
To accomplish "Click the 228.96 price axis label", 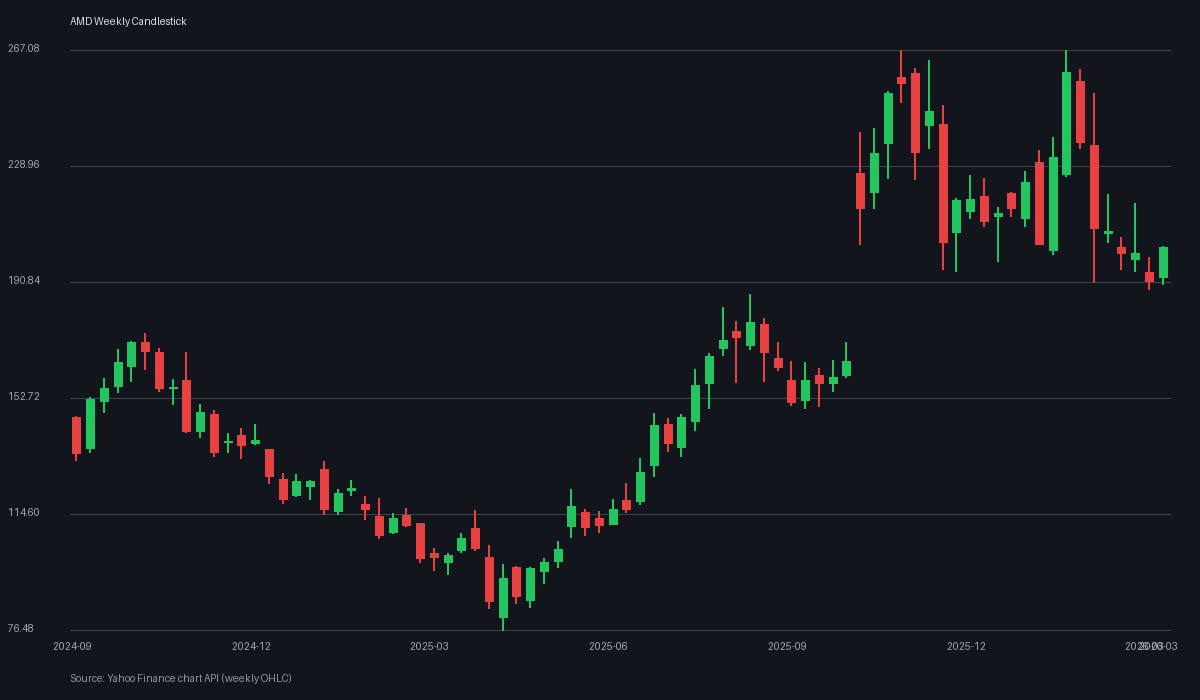I will pyautogui.click(x=24, y=164).
